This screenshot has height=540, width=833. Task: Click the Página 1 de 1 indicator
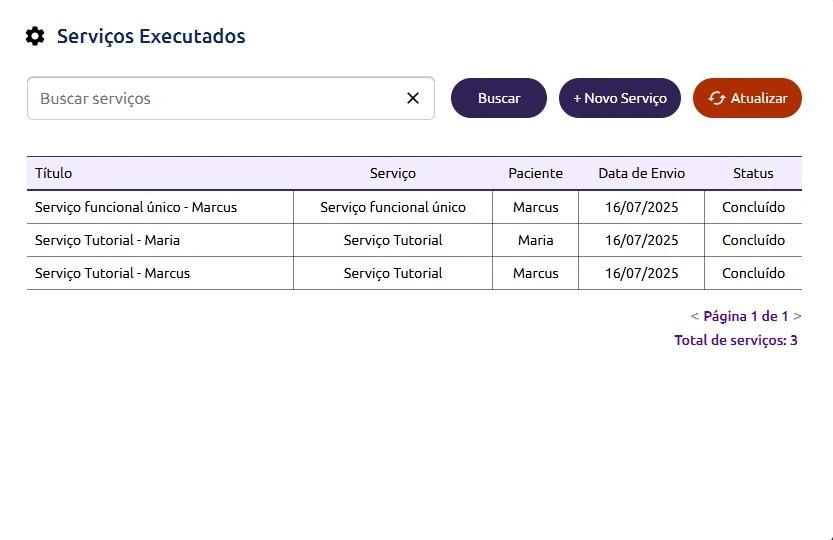point(745,316)
